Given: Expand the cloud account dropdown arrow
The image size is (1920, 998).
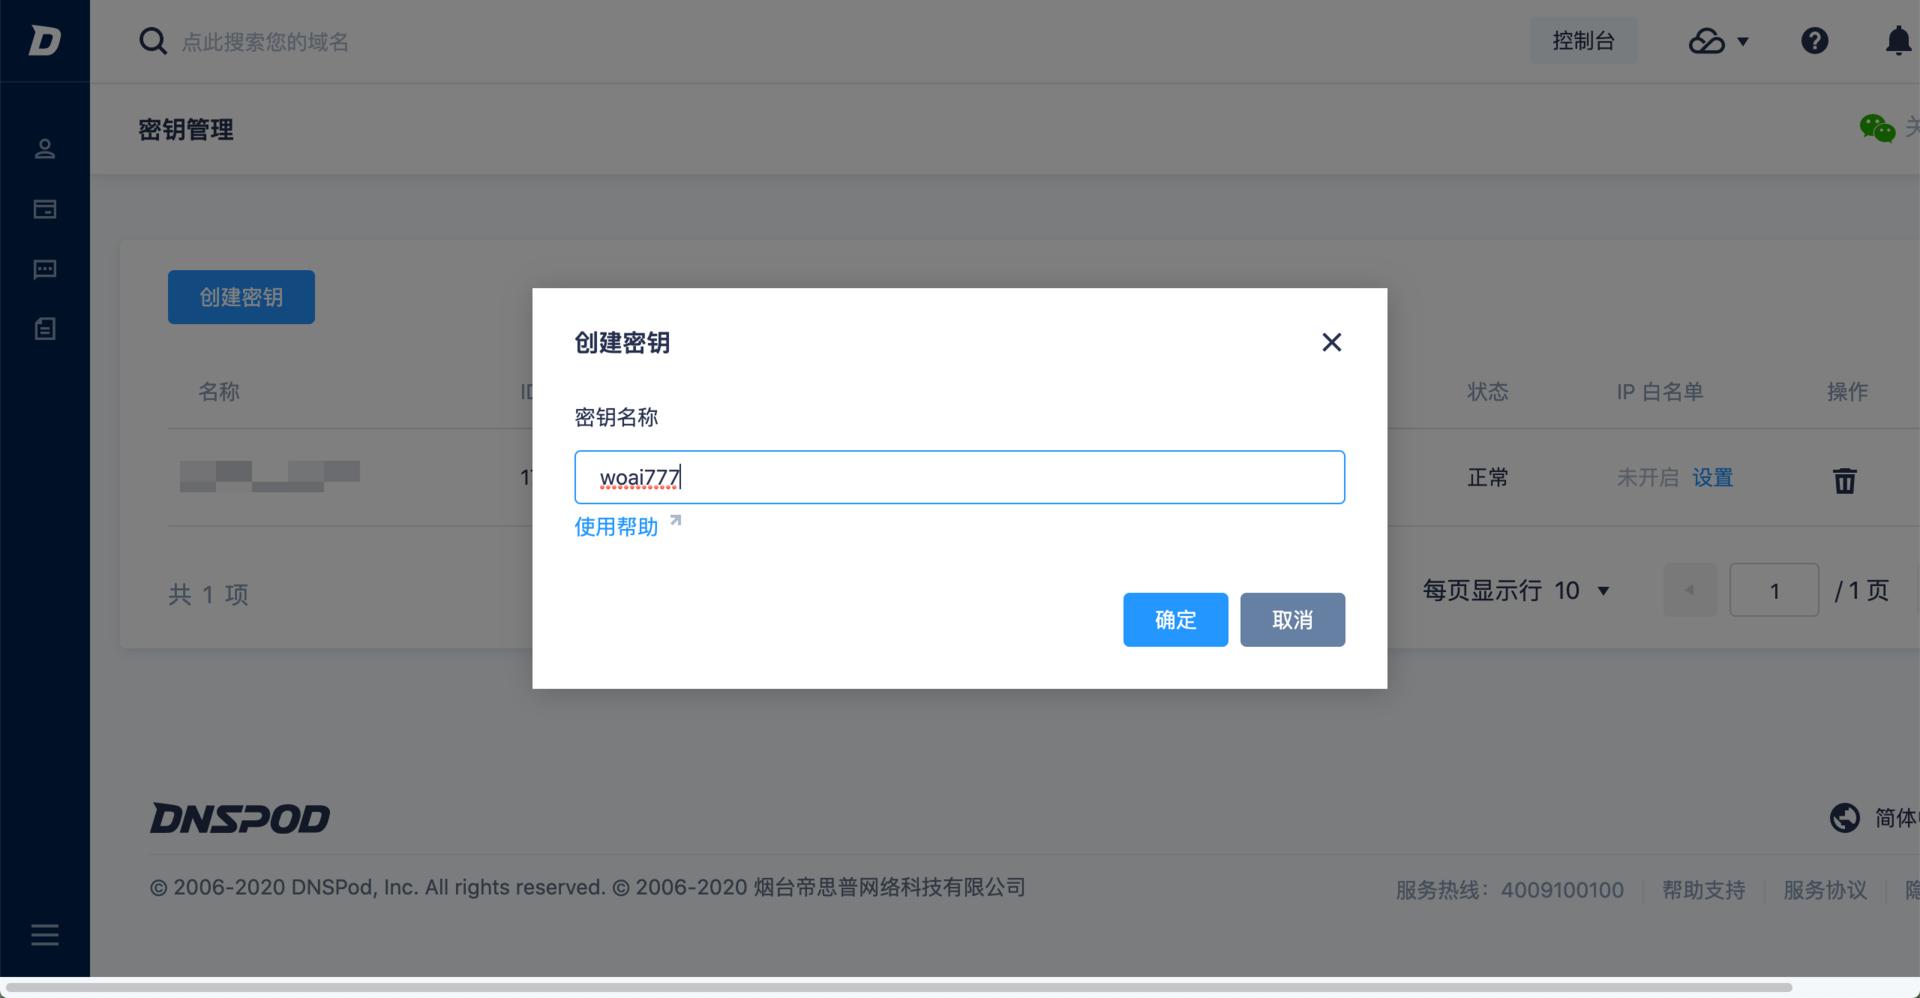Looking at the screenshot, I should click(x=1742, y=42).
